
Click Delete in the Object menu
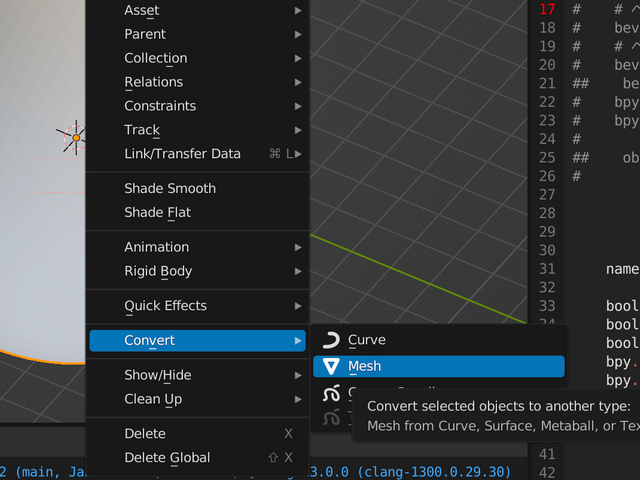(x=145, y=433)
